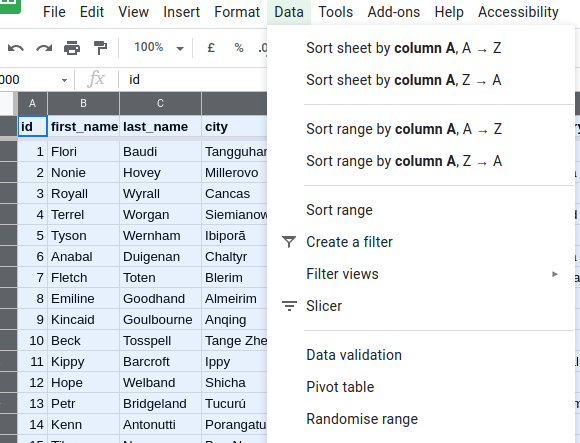Click the city header cell
580x443 pixels.
point(235,126)
